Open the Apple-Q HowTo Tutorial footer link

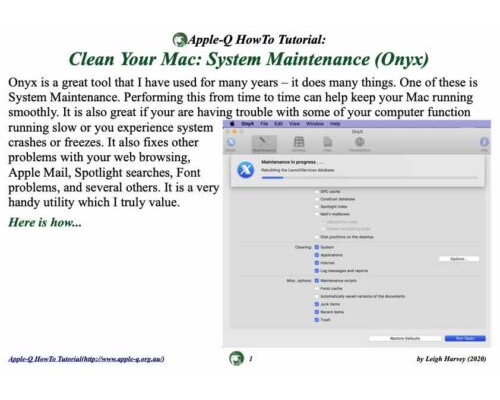[86, 359]
